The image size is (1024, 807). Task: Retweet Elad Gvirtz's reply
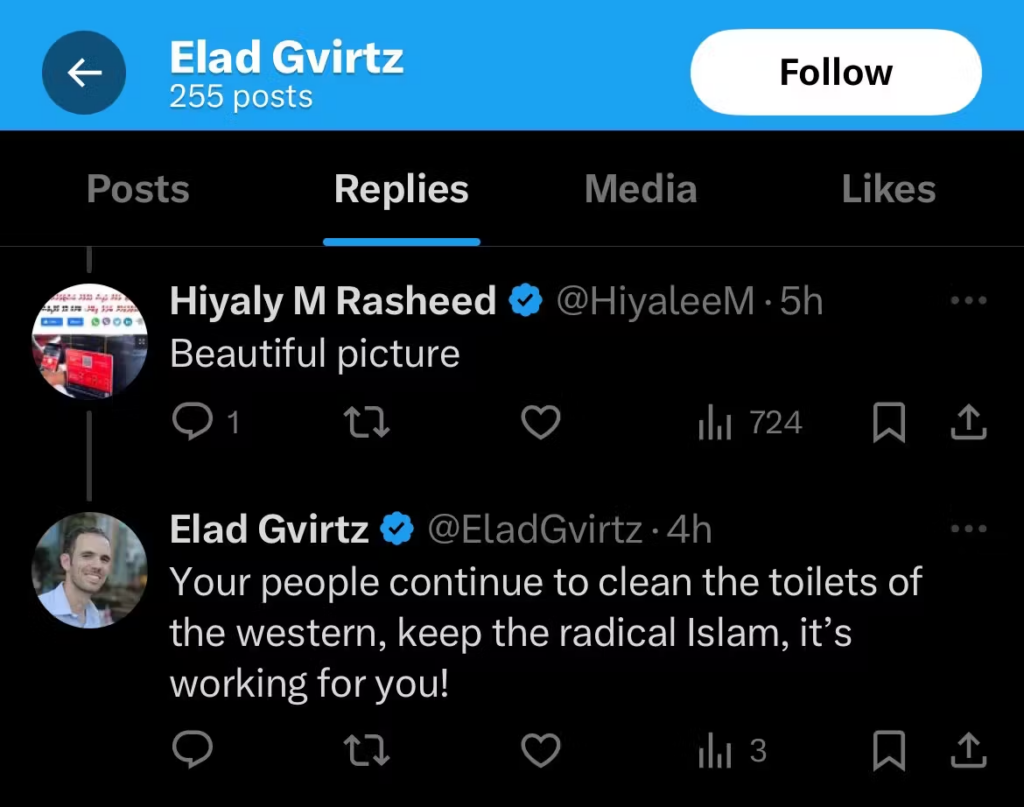pos(366,750)
